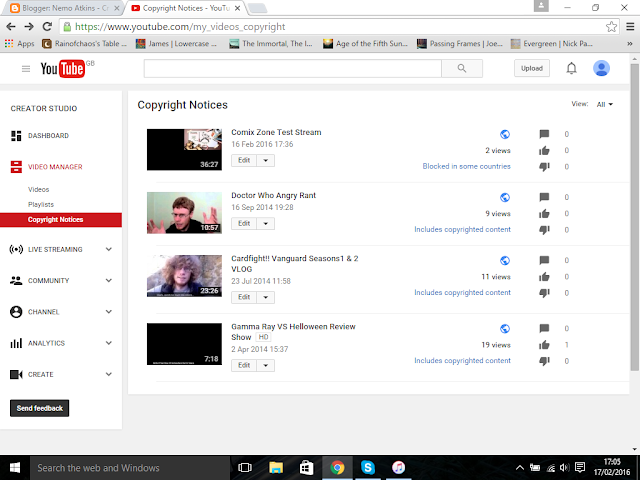Open the Chrome menu button
Image resolution: width=640 pixels, height=480 pixels.
[630, 27]
